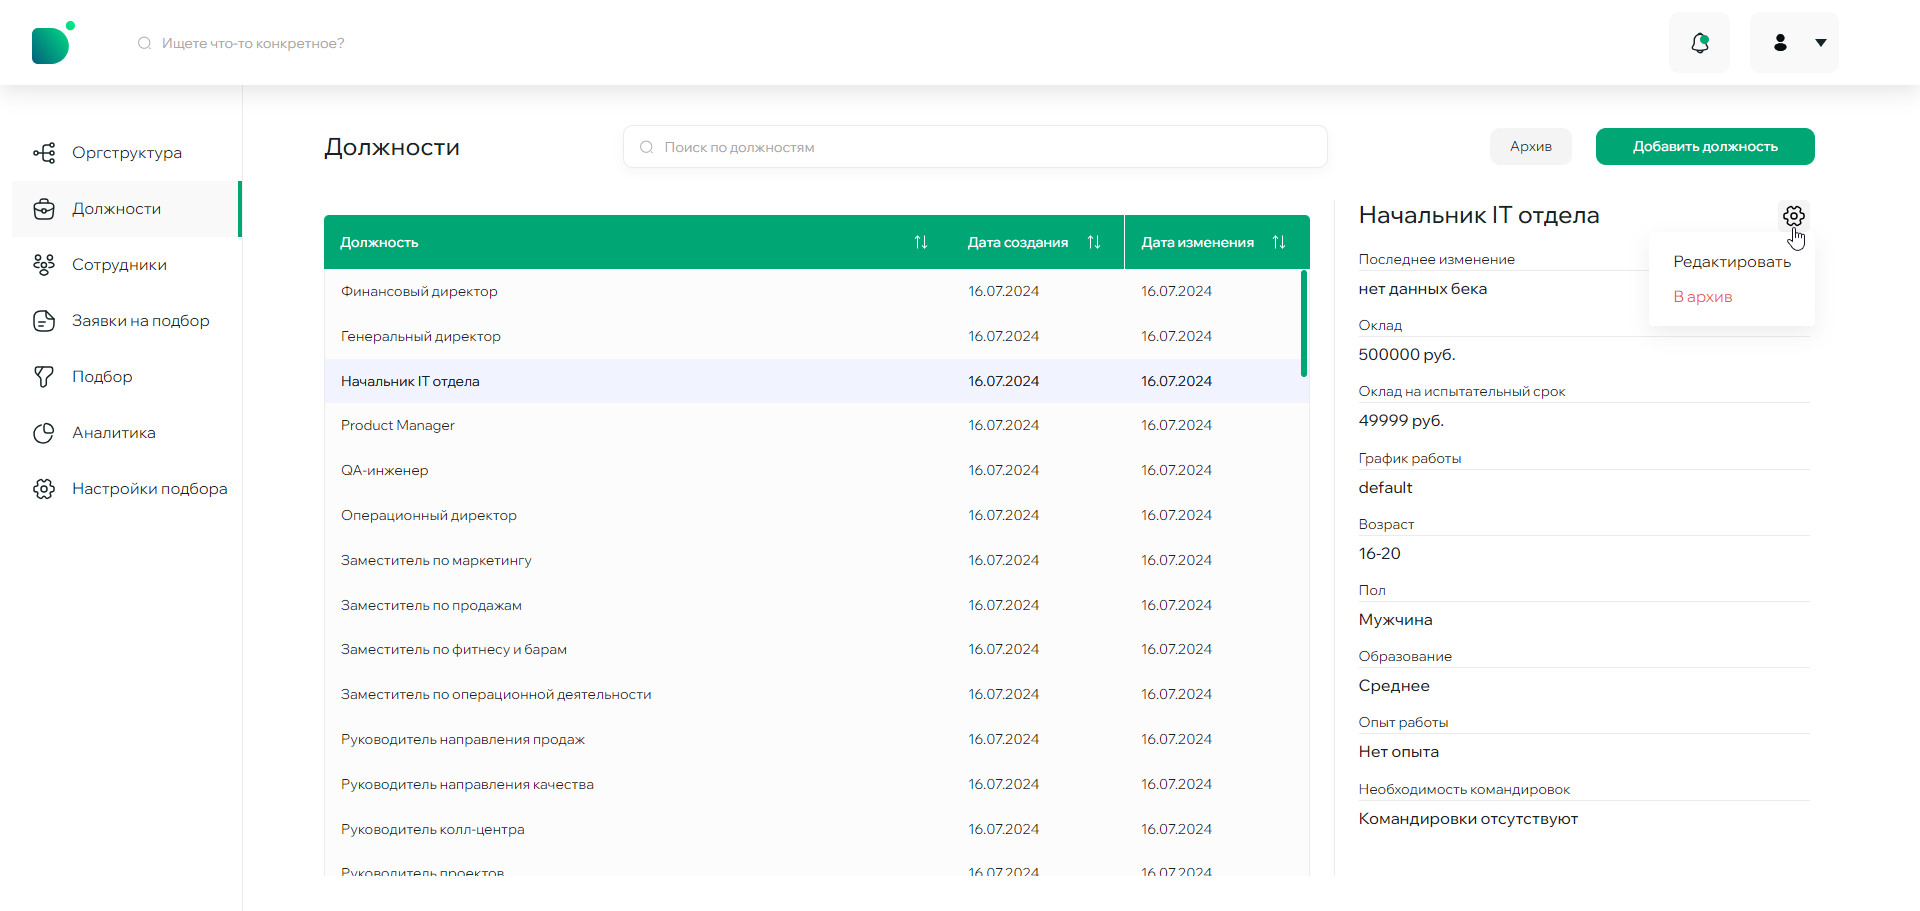Image resolution: width=1920 pixels, height=911 pixels.
Task: Click the Аналитика pie chart icon
Action: (44, 433)
